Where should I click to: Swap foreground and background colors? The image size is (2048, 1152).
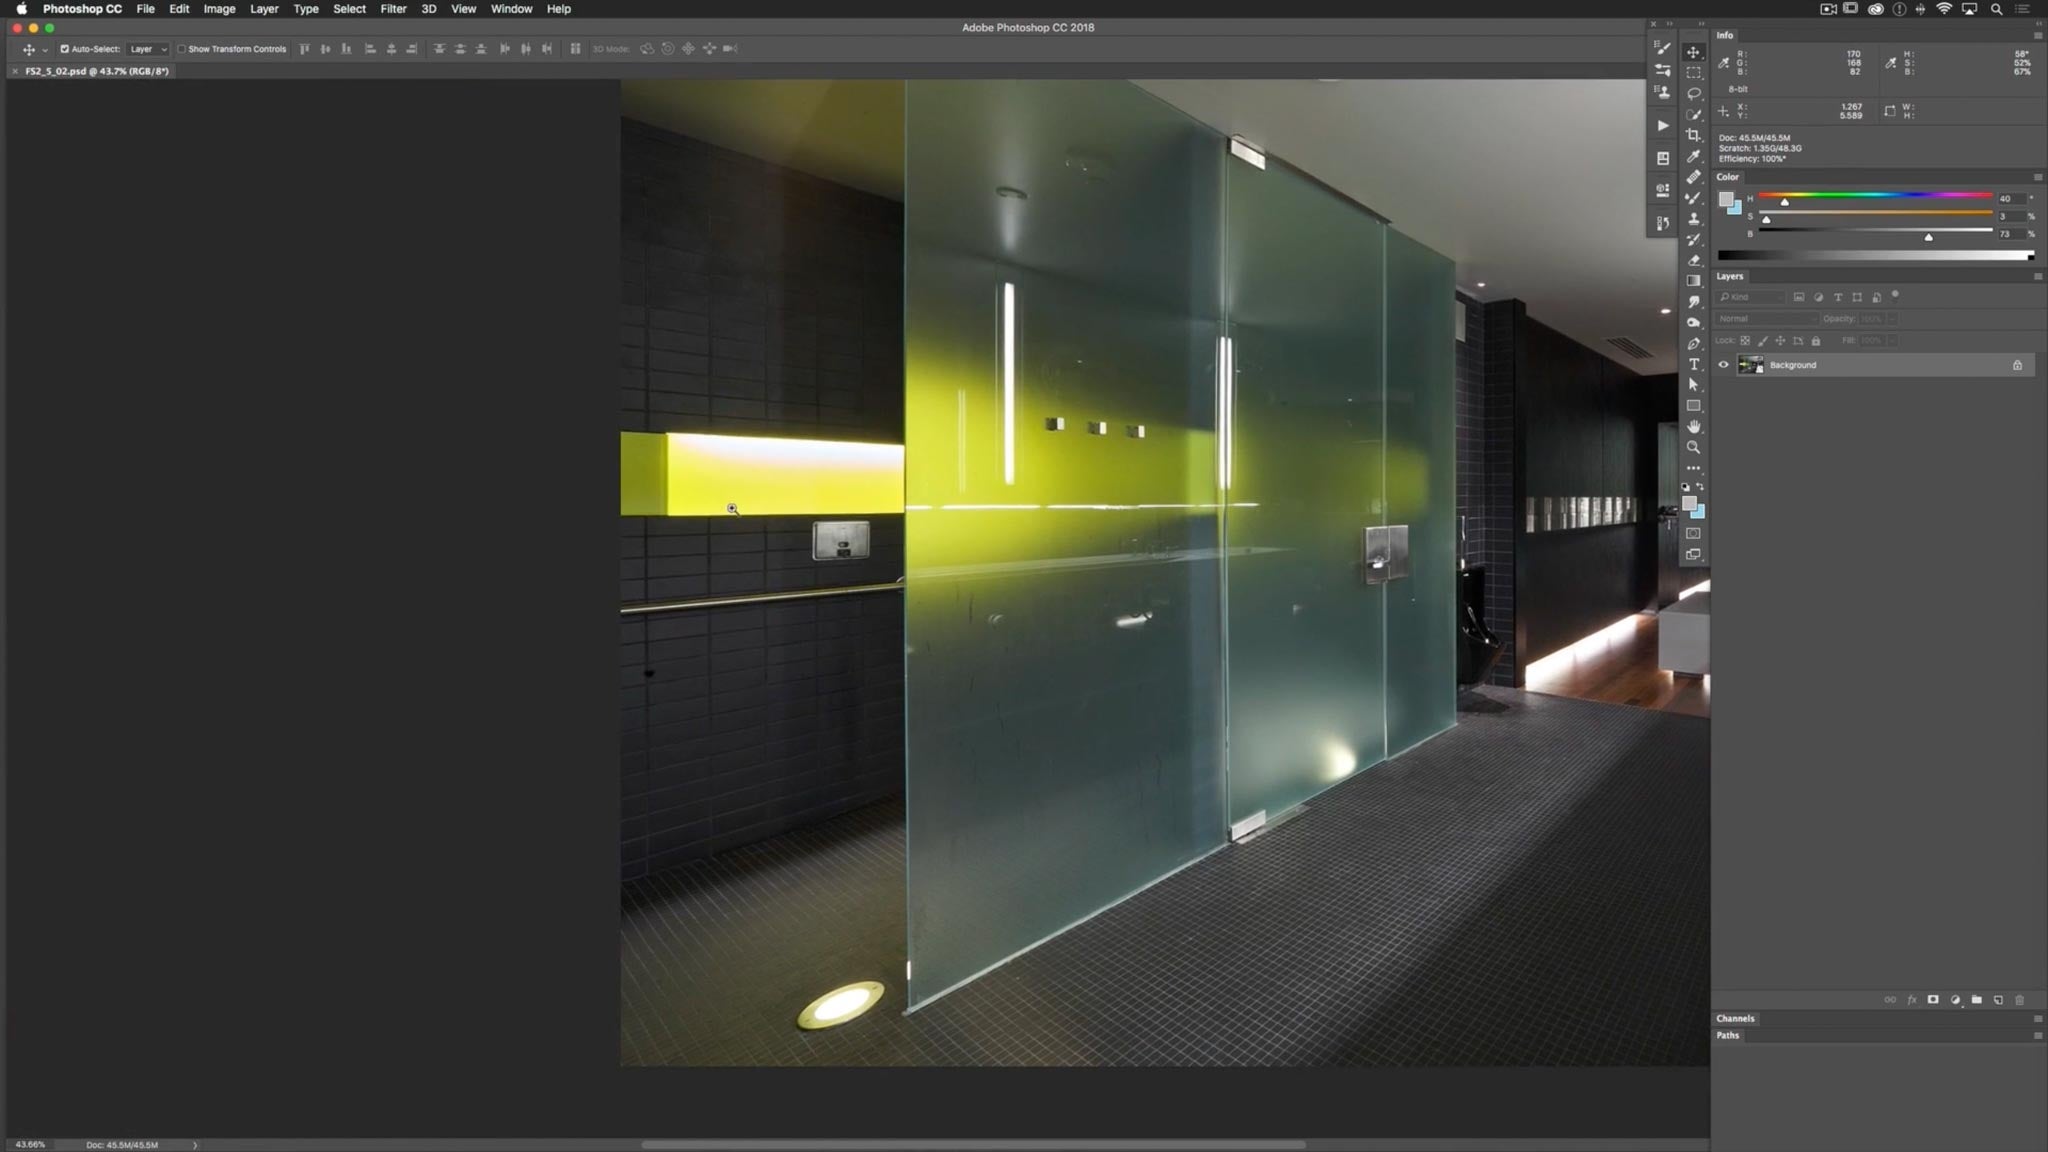pos(1700,487)
